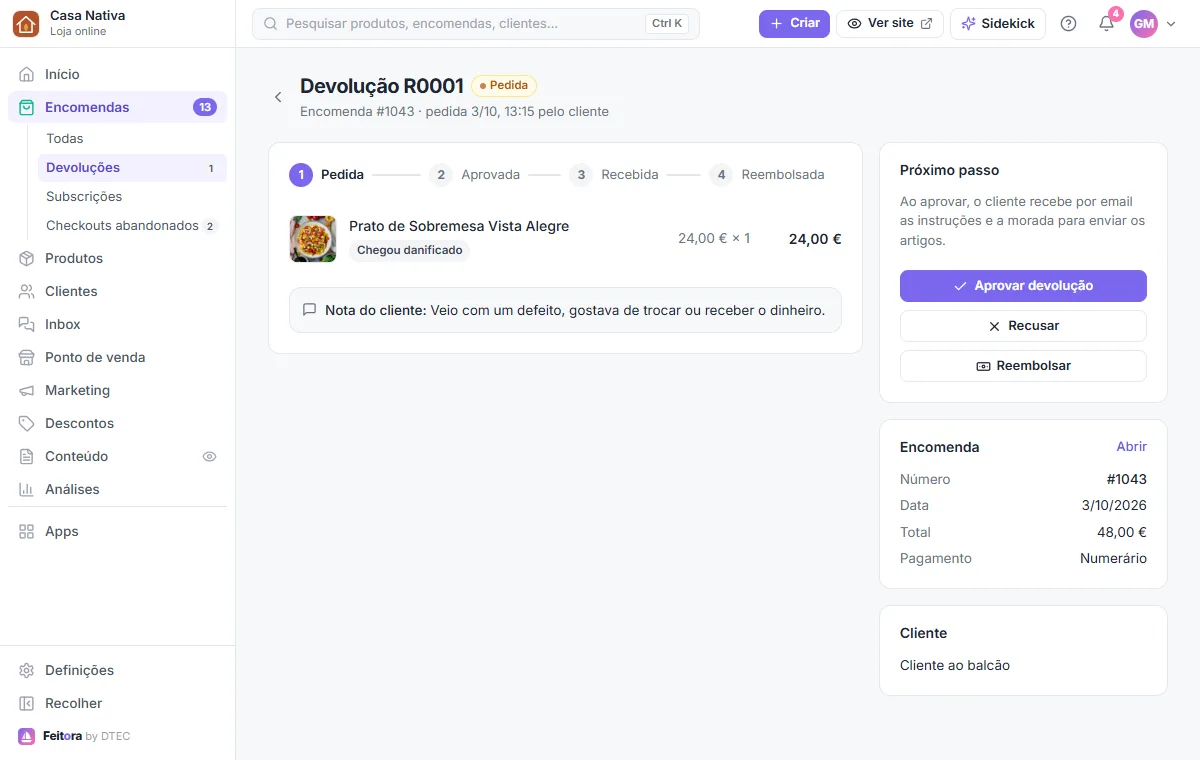This screenshot has width=1200, height=760.
Task: Toggle the Conteúdo eye visibility icon
Action: [x=209, y=456]
